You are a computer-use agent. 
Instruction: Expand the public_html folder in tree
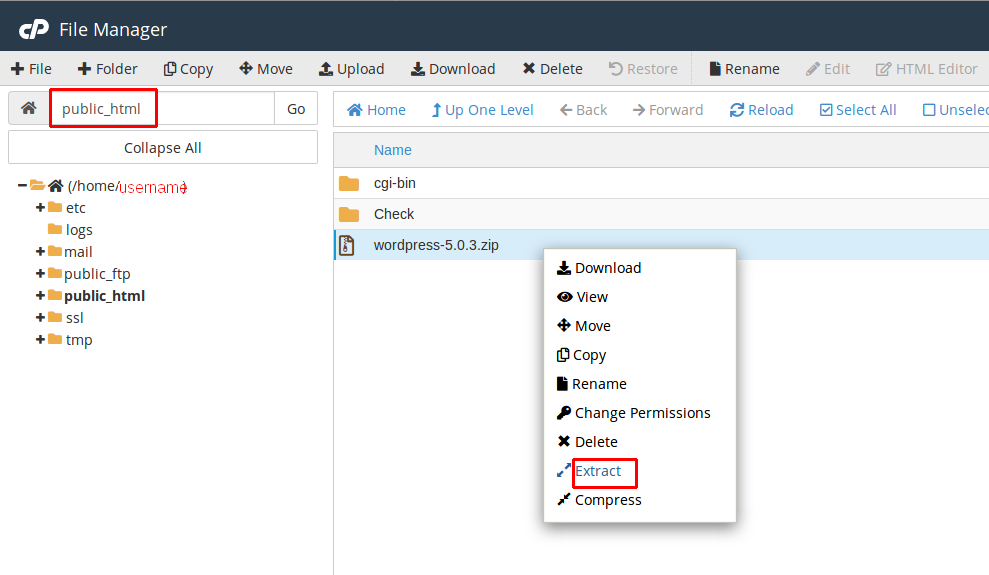pyautogui.click(x=40, y=296)
